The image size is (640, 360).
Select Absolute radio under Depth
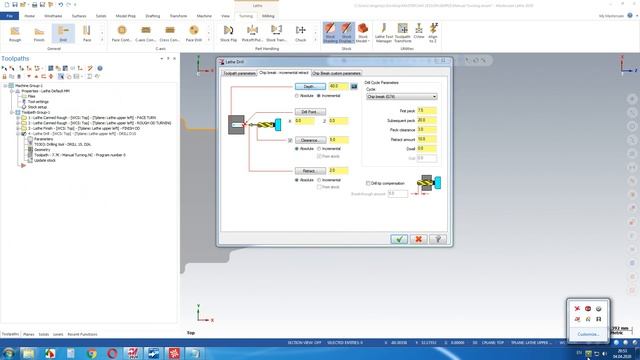[297, 96]
